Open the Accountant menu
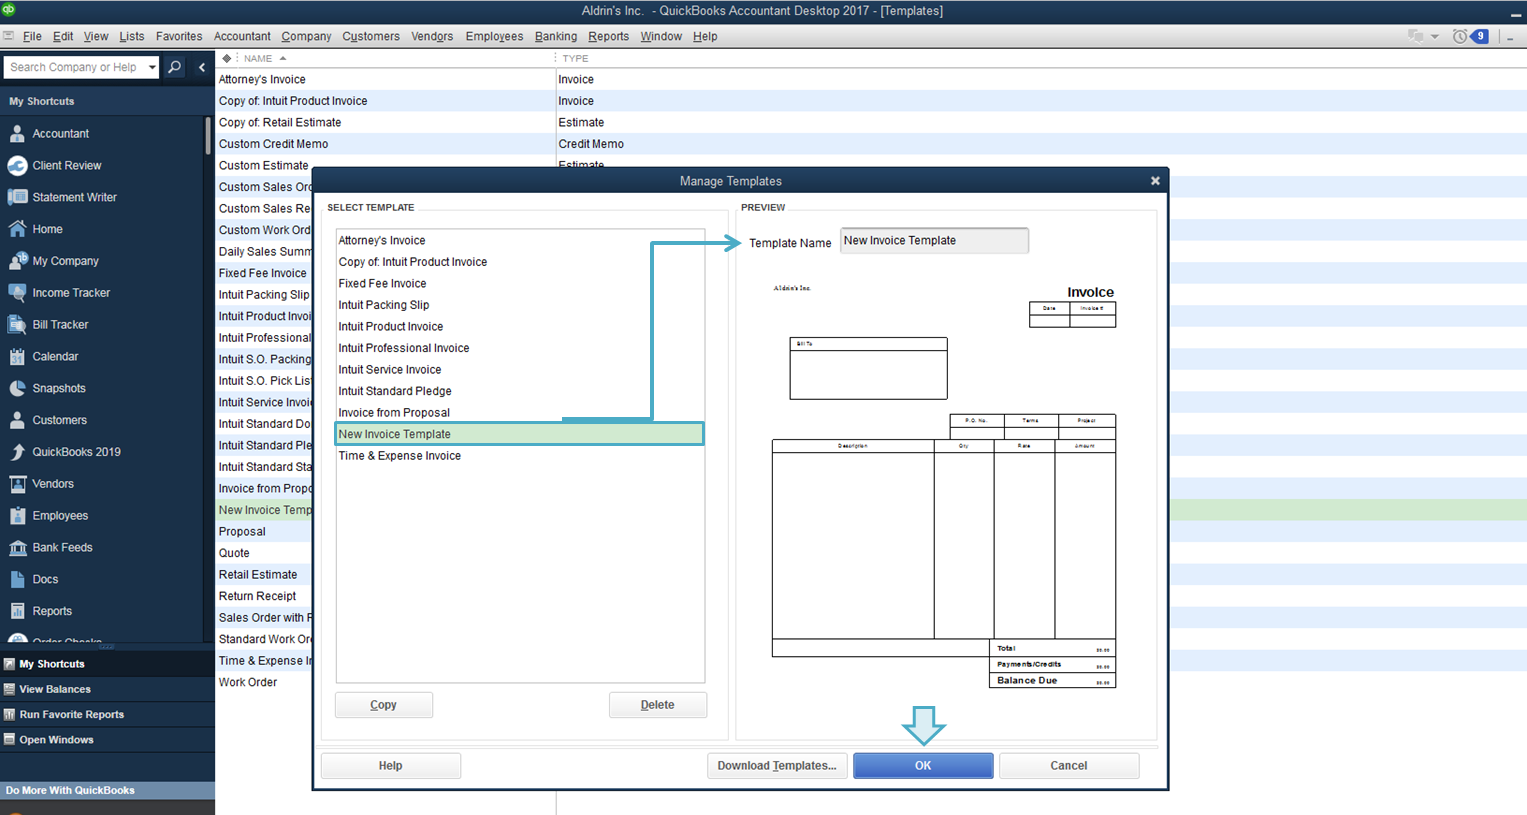This screenshot has height=815, width=1527. point(242,36)
